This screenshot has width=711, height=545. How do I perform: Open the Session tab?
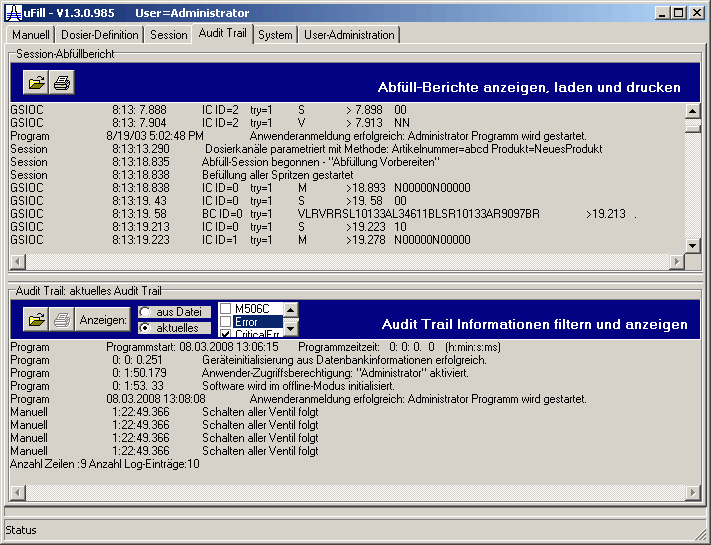coord(169,35)
